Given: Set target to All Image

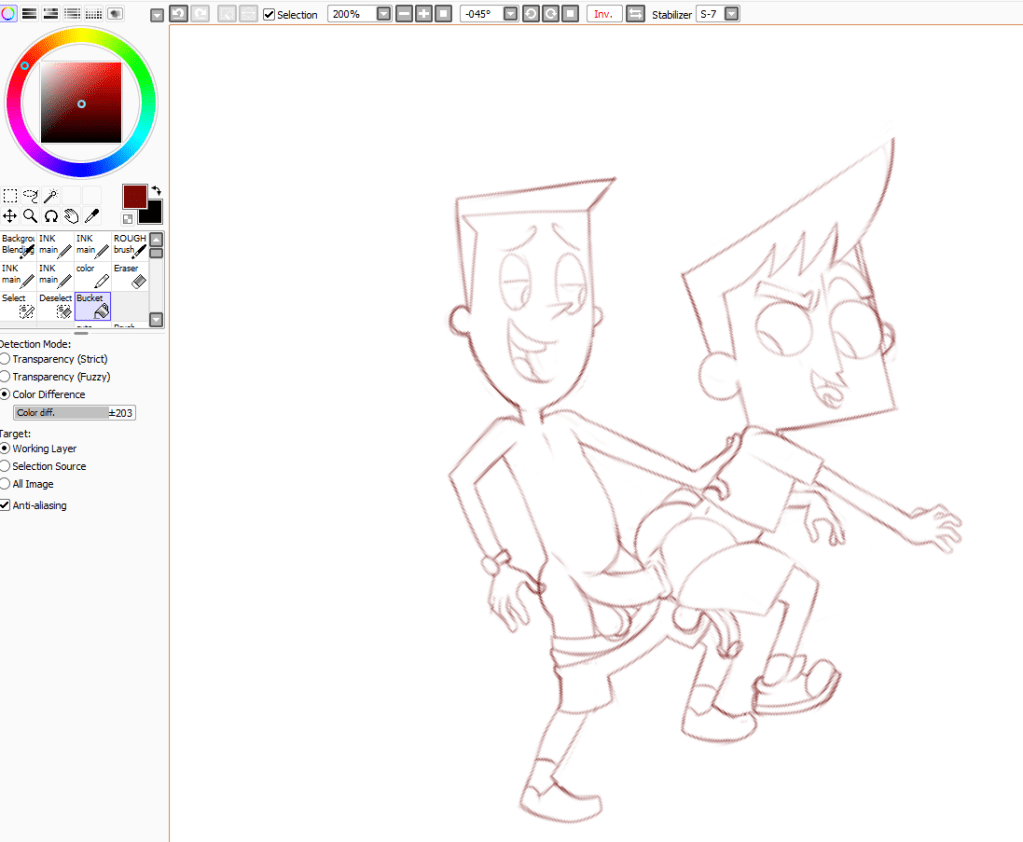Looking at the screenshot, I should 5,484.
